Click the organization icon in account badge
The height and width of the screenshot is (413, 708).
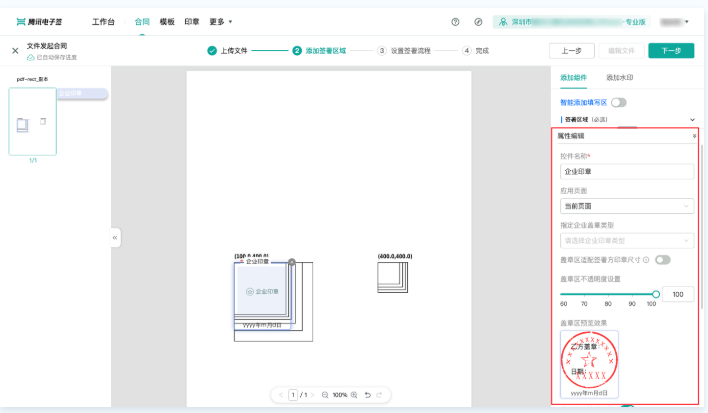pos(503,22)
